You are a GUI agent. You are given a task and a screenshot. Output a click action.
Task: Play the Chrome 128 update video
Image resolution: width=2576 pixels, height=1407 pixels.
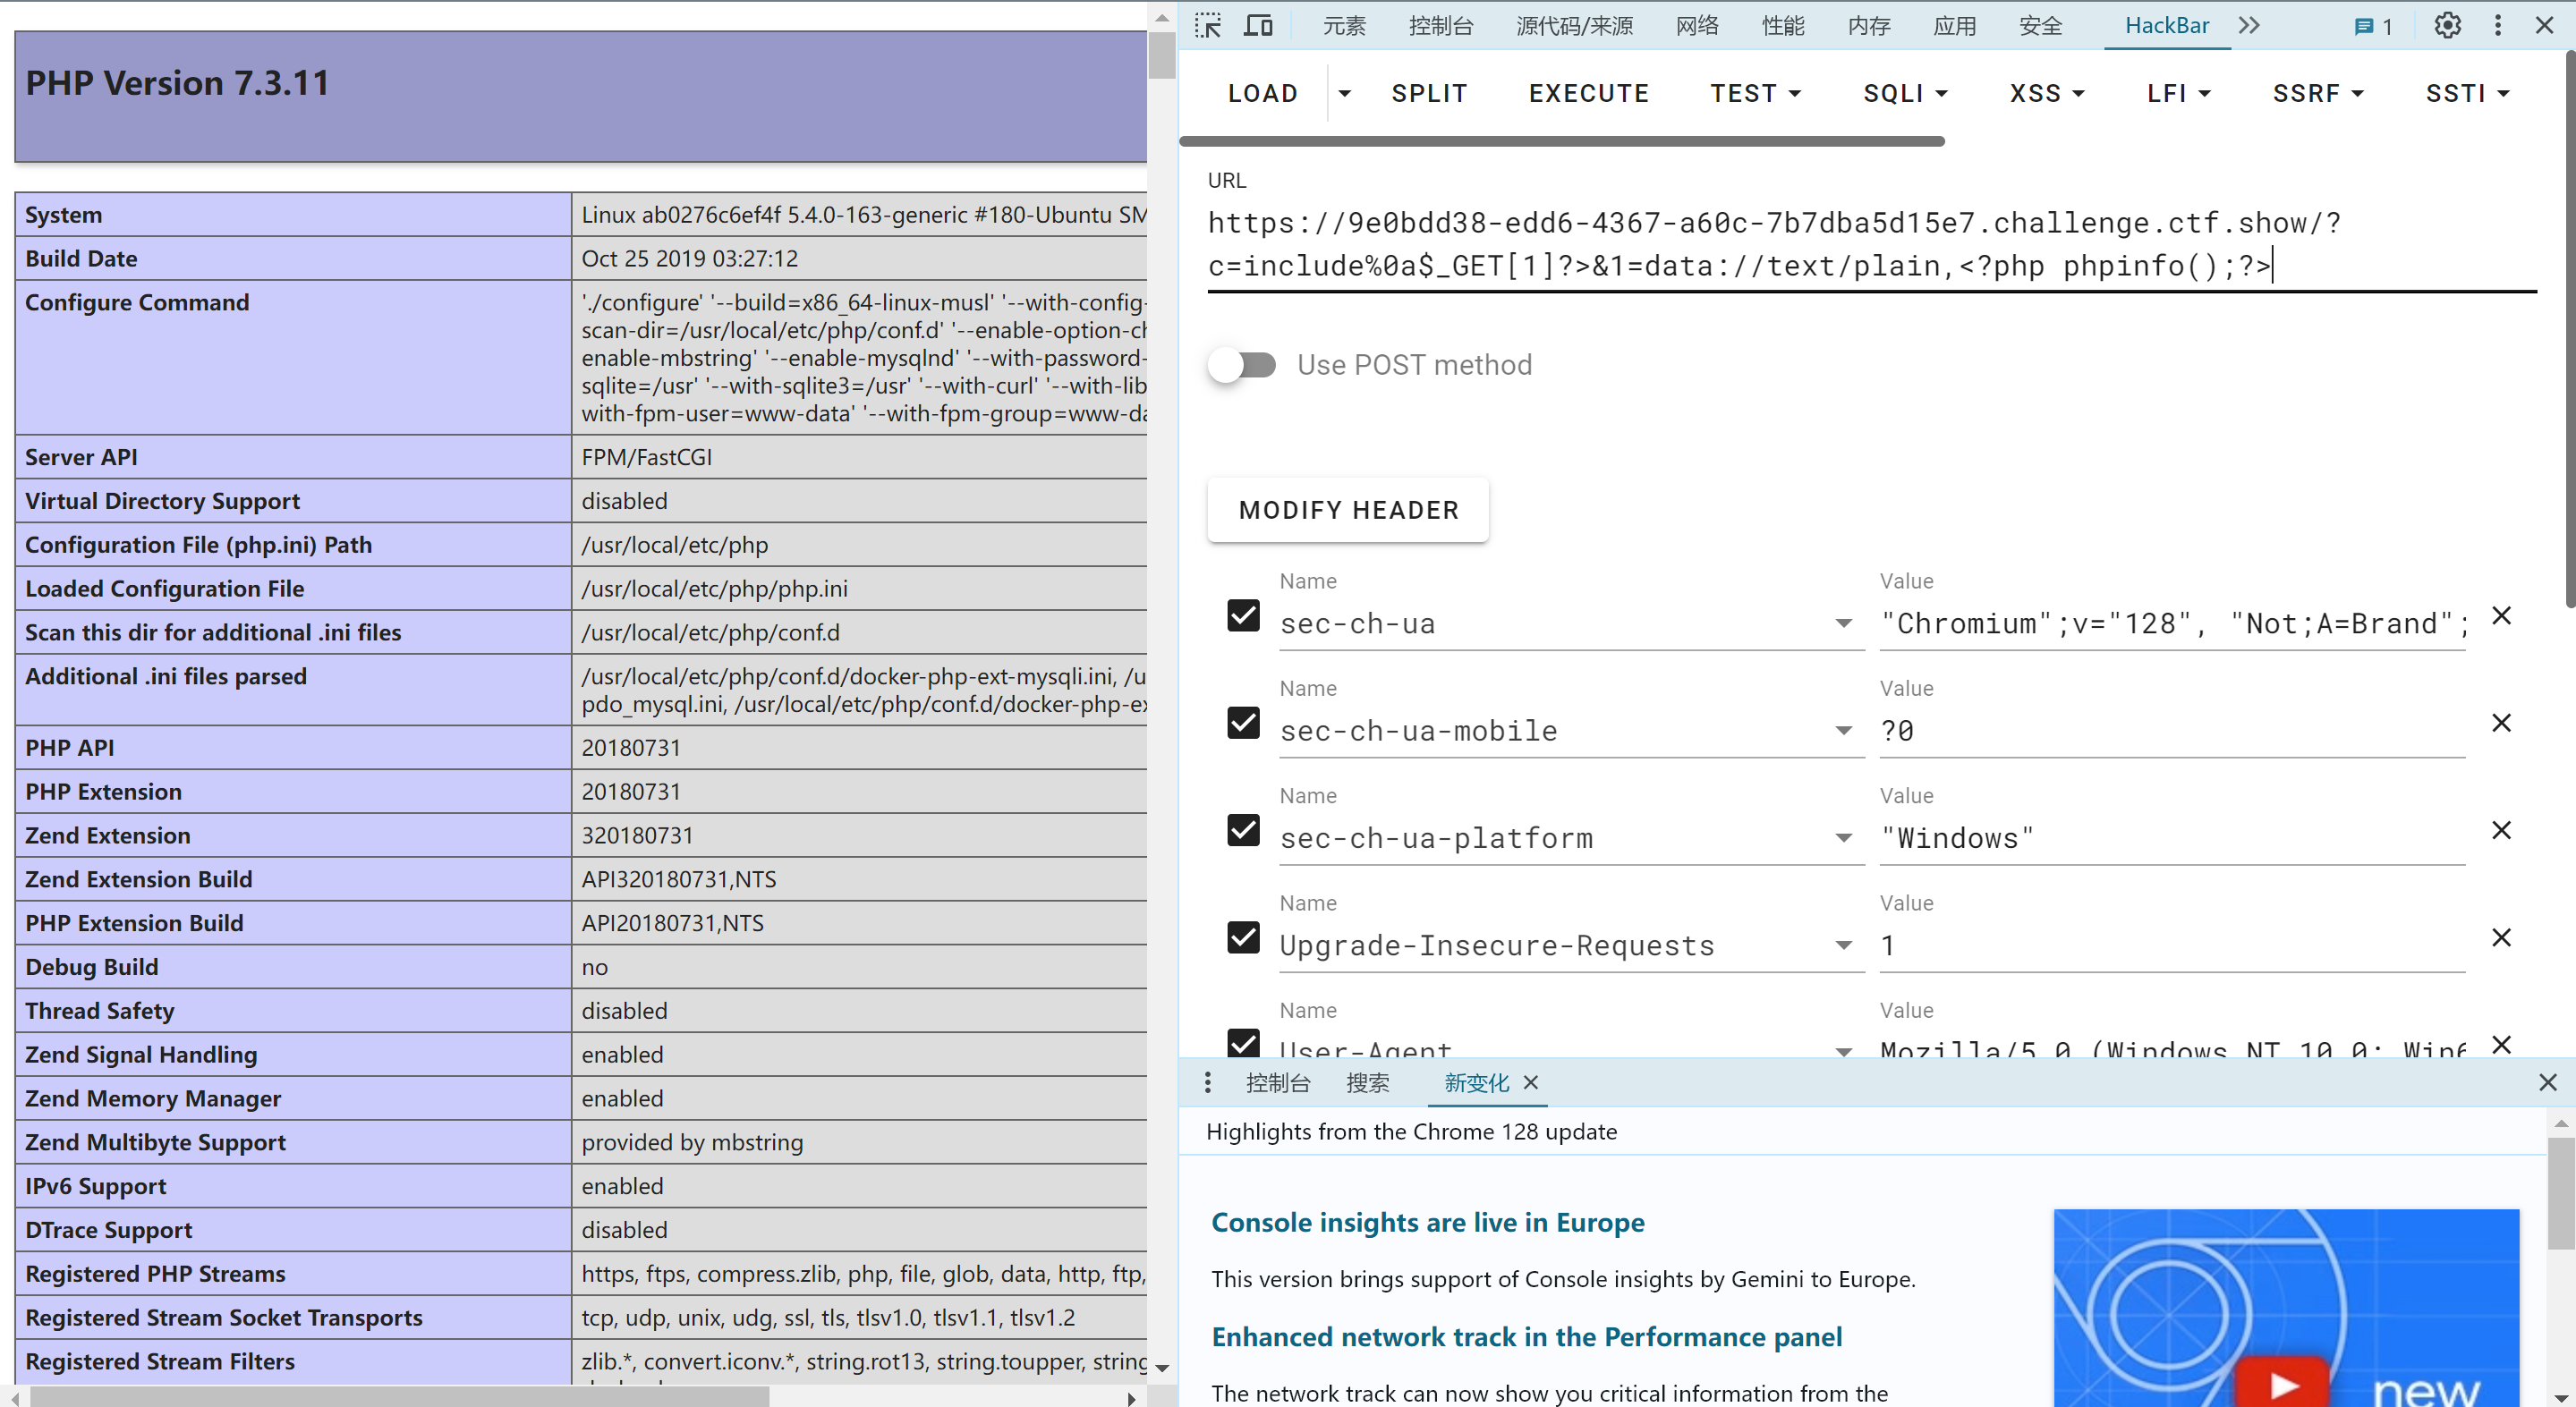tap(2283, 1384)
